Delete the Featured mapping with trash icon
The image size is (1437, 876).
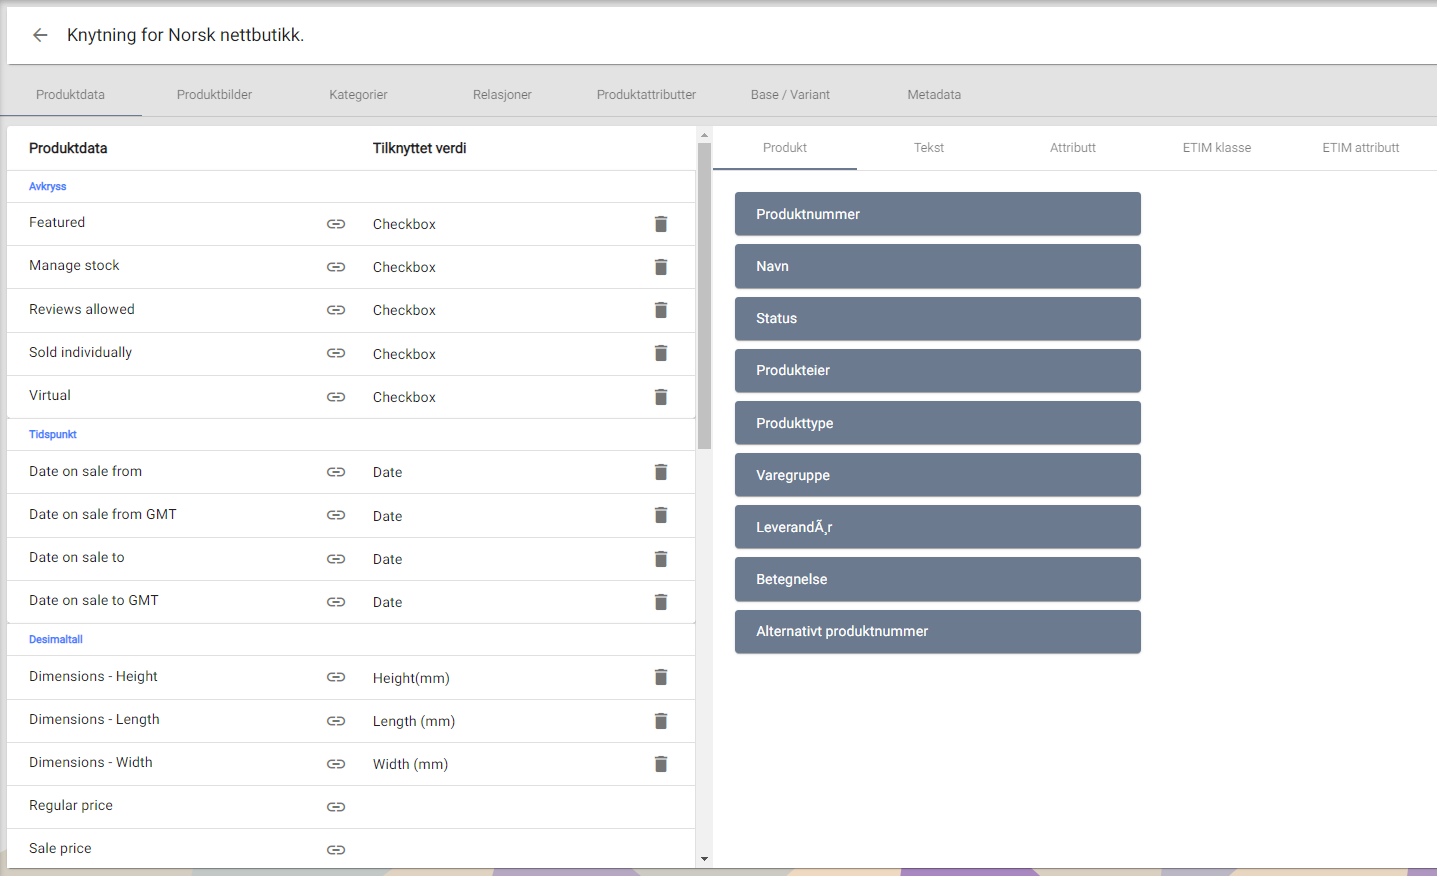(x=661, y=224)
